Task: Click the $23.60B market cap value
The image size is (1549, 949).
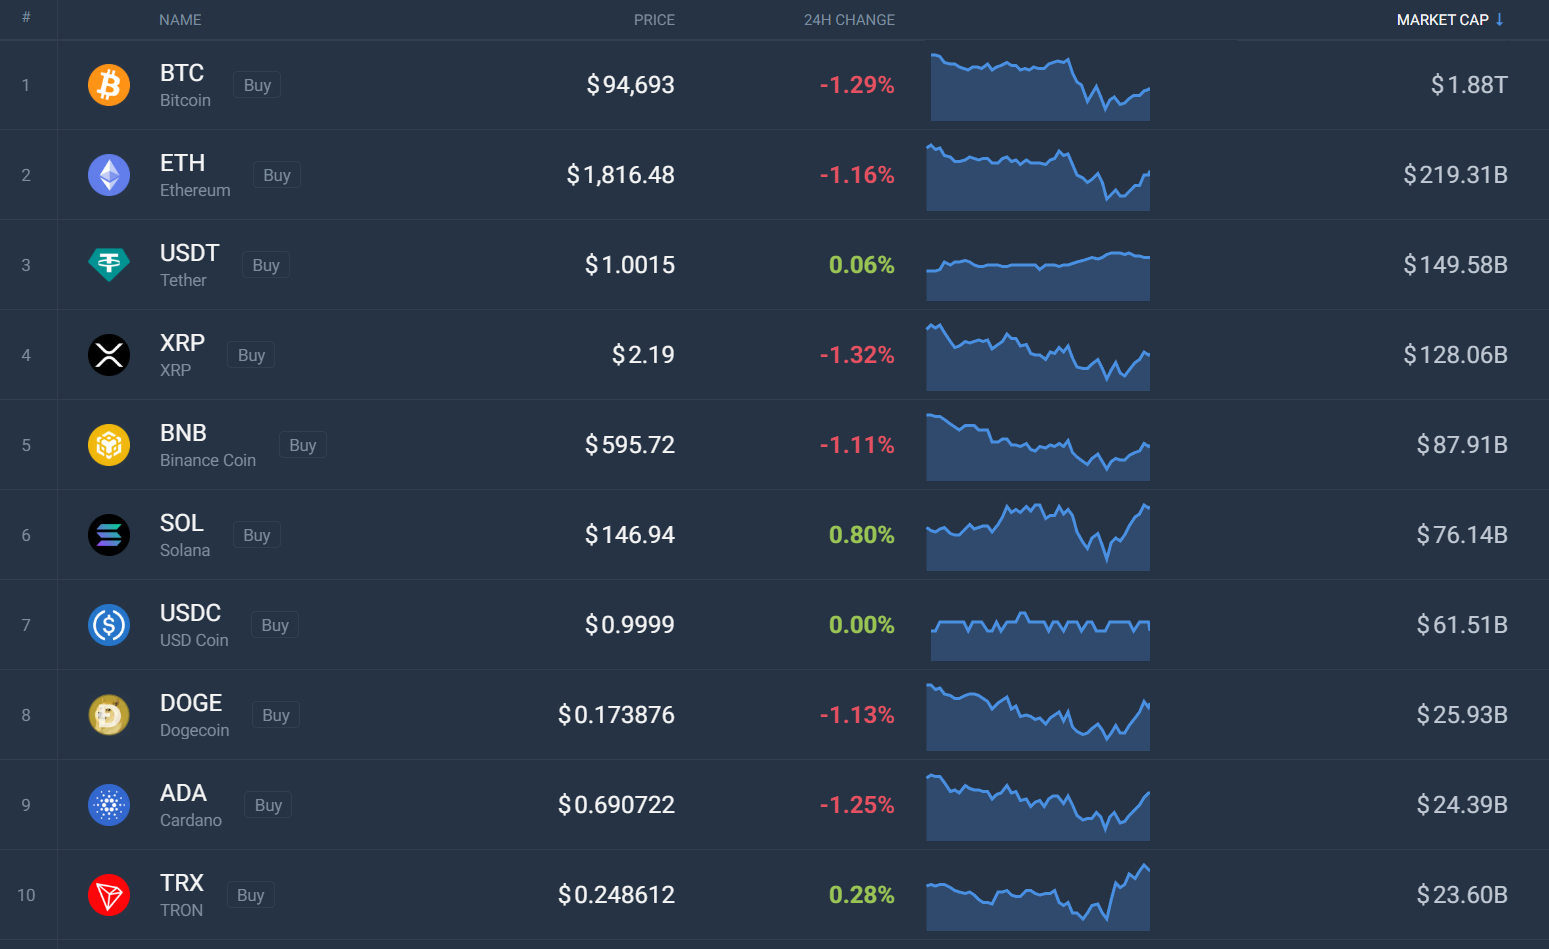Action: pos(1462,895)
